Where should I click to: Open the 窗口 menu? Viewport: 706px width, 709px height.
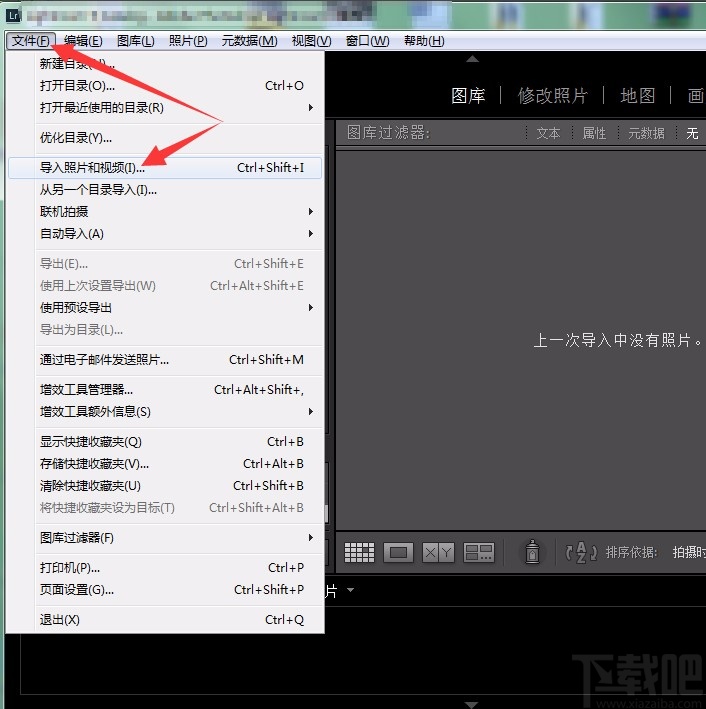click(367, 41)
